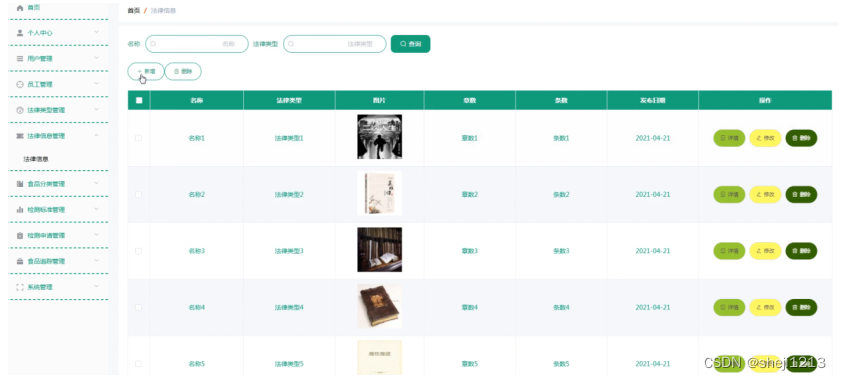Expand 个人中心 with its chevron
Viewport: 841px width, 380px height.
coord(97,32)
